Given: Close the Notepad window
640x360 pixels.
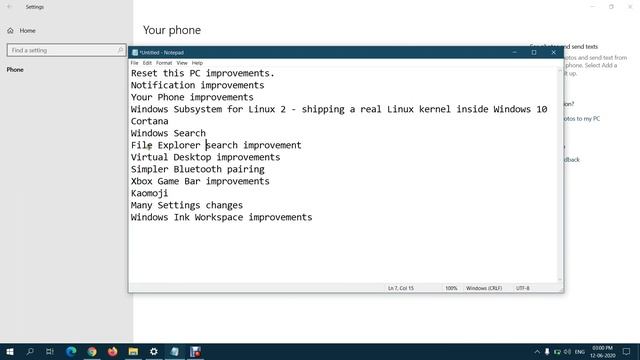Looking at the screenshot, I should pyautogui.click(x=553, y=52).
